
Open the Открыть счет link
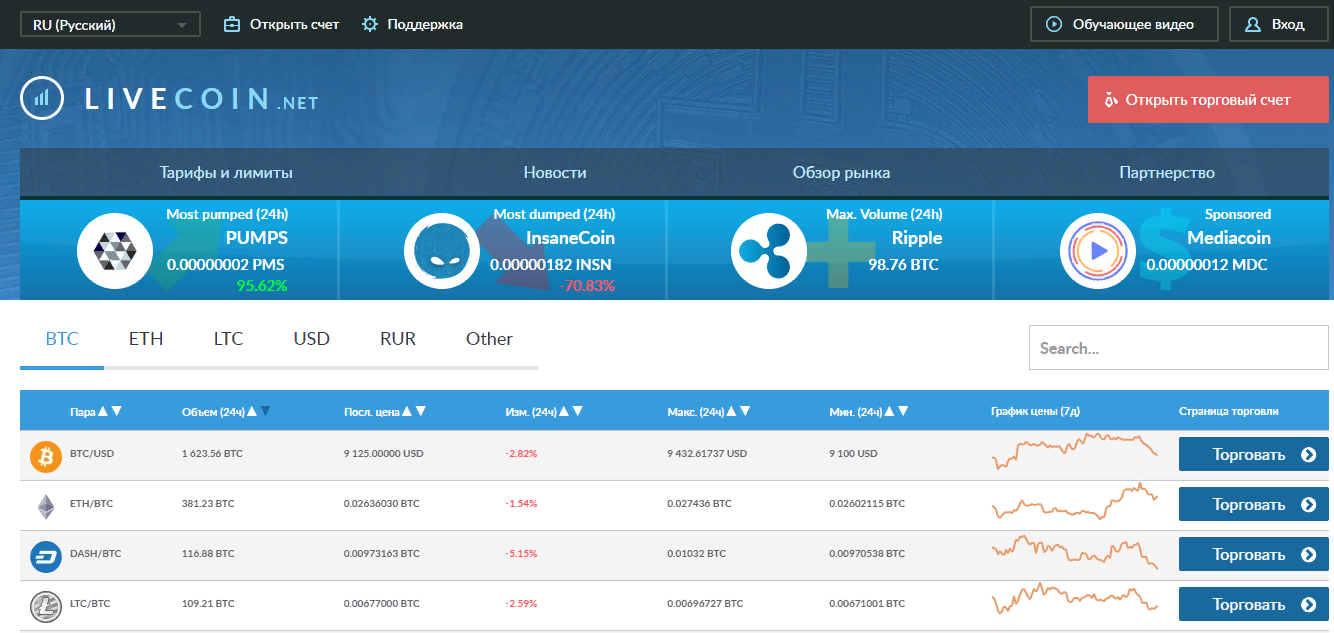click(294, 24)
